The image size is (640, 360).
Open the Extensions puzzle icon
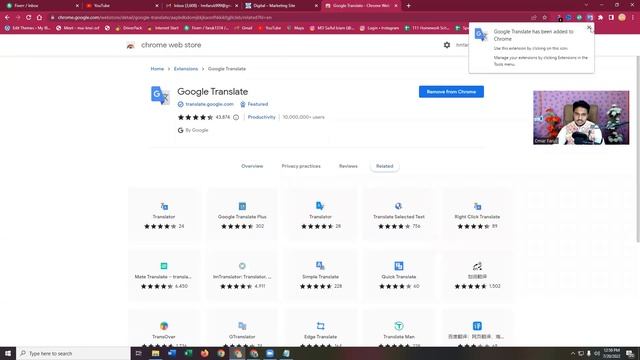tap(600, 18)
